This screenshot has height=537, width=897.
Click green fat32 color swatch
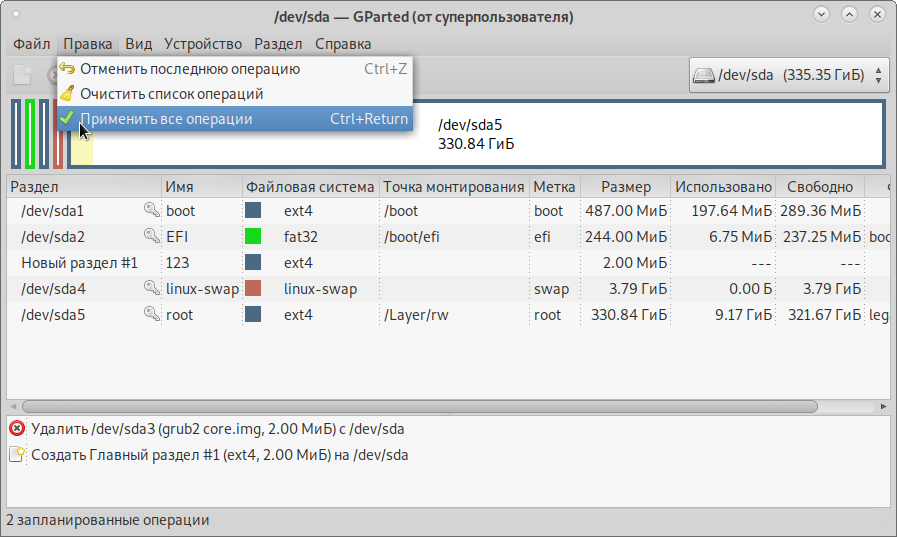click(253, 236)
